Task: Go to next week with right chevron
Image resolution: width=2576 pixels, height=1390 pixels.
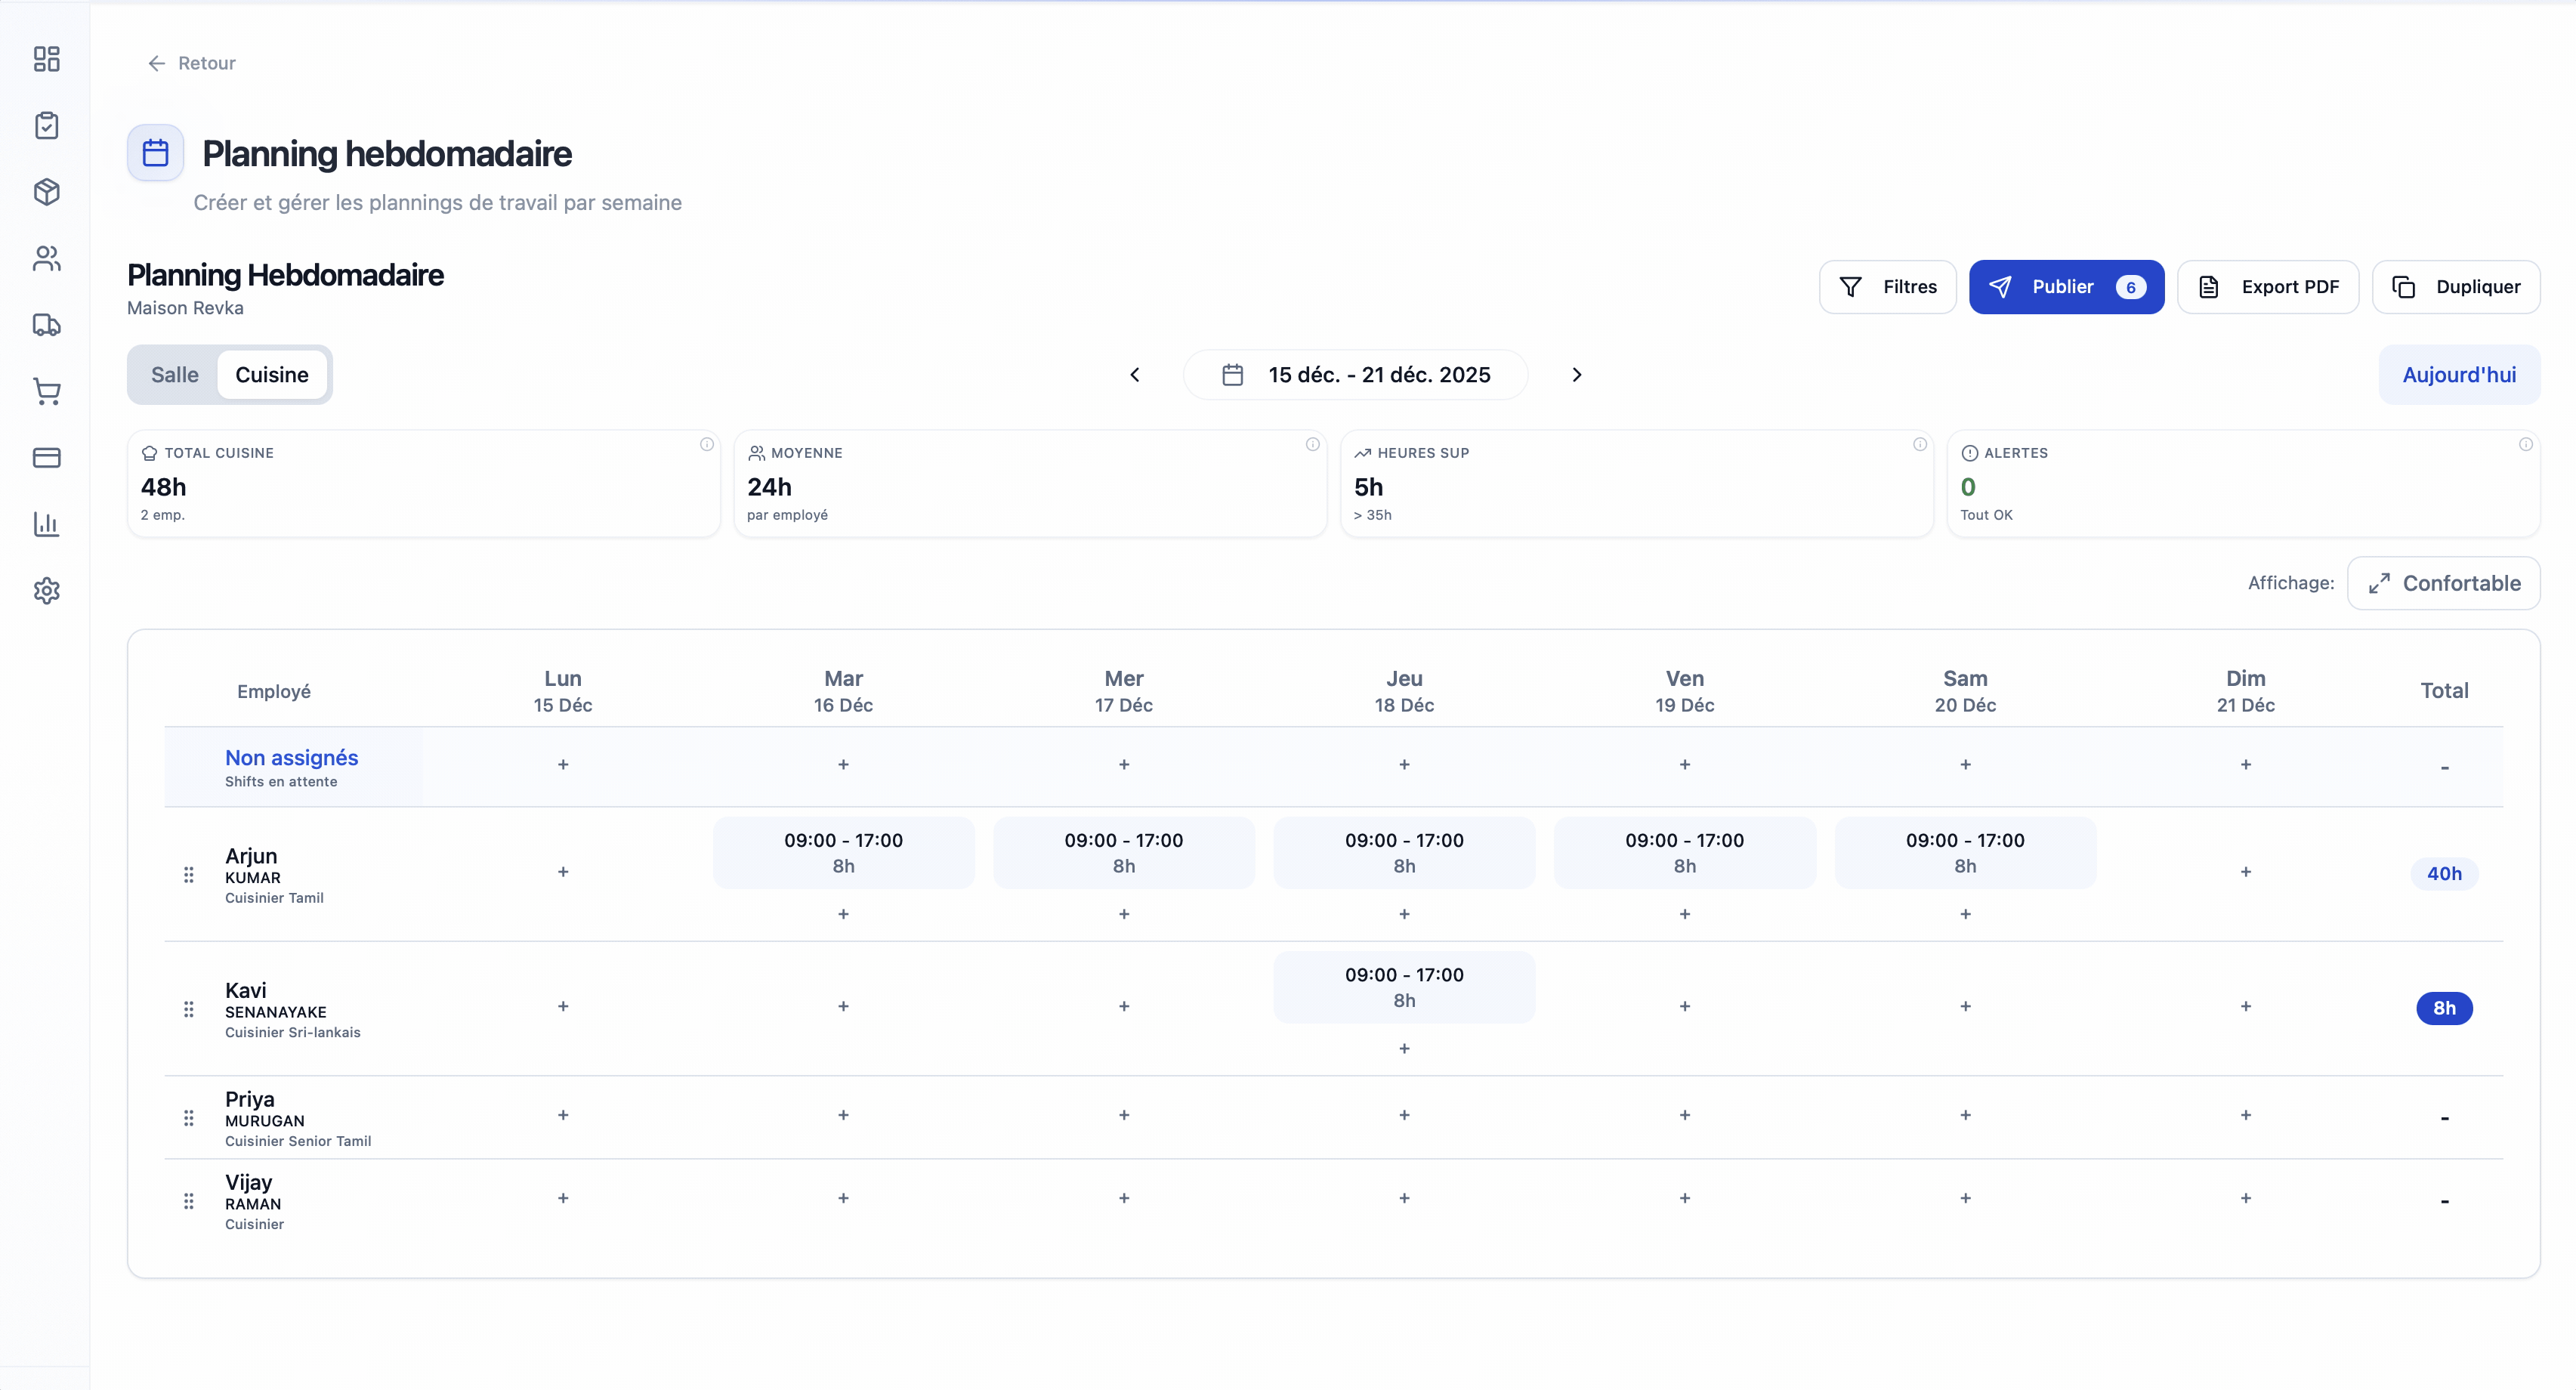Action: 1576,375
